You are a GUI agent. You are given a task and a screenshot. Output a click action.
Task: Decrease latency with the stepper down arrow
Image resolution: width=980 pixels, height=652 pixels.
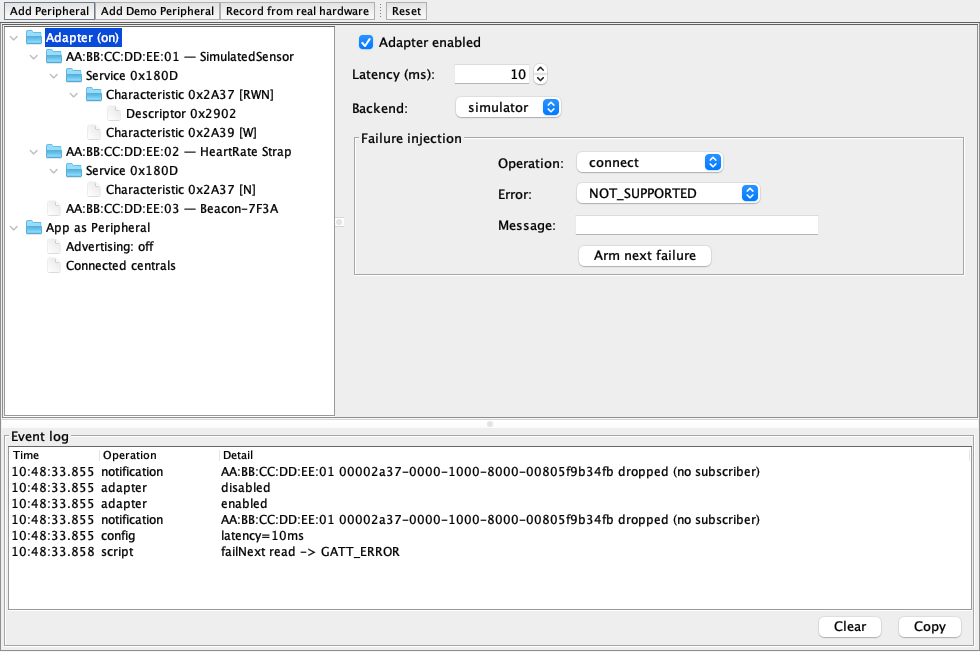(541, 79)
